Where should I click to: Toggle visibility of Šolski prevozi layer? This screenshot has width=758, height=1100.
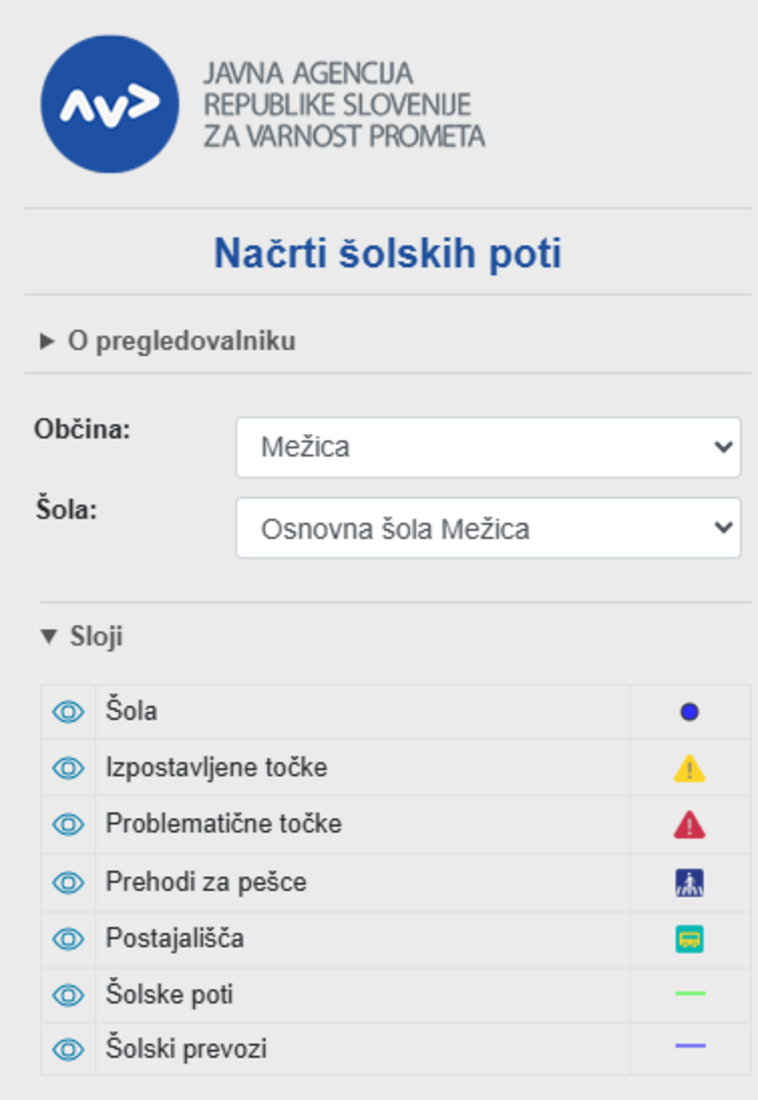tap(68, 1049)
